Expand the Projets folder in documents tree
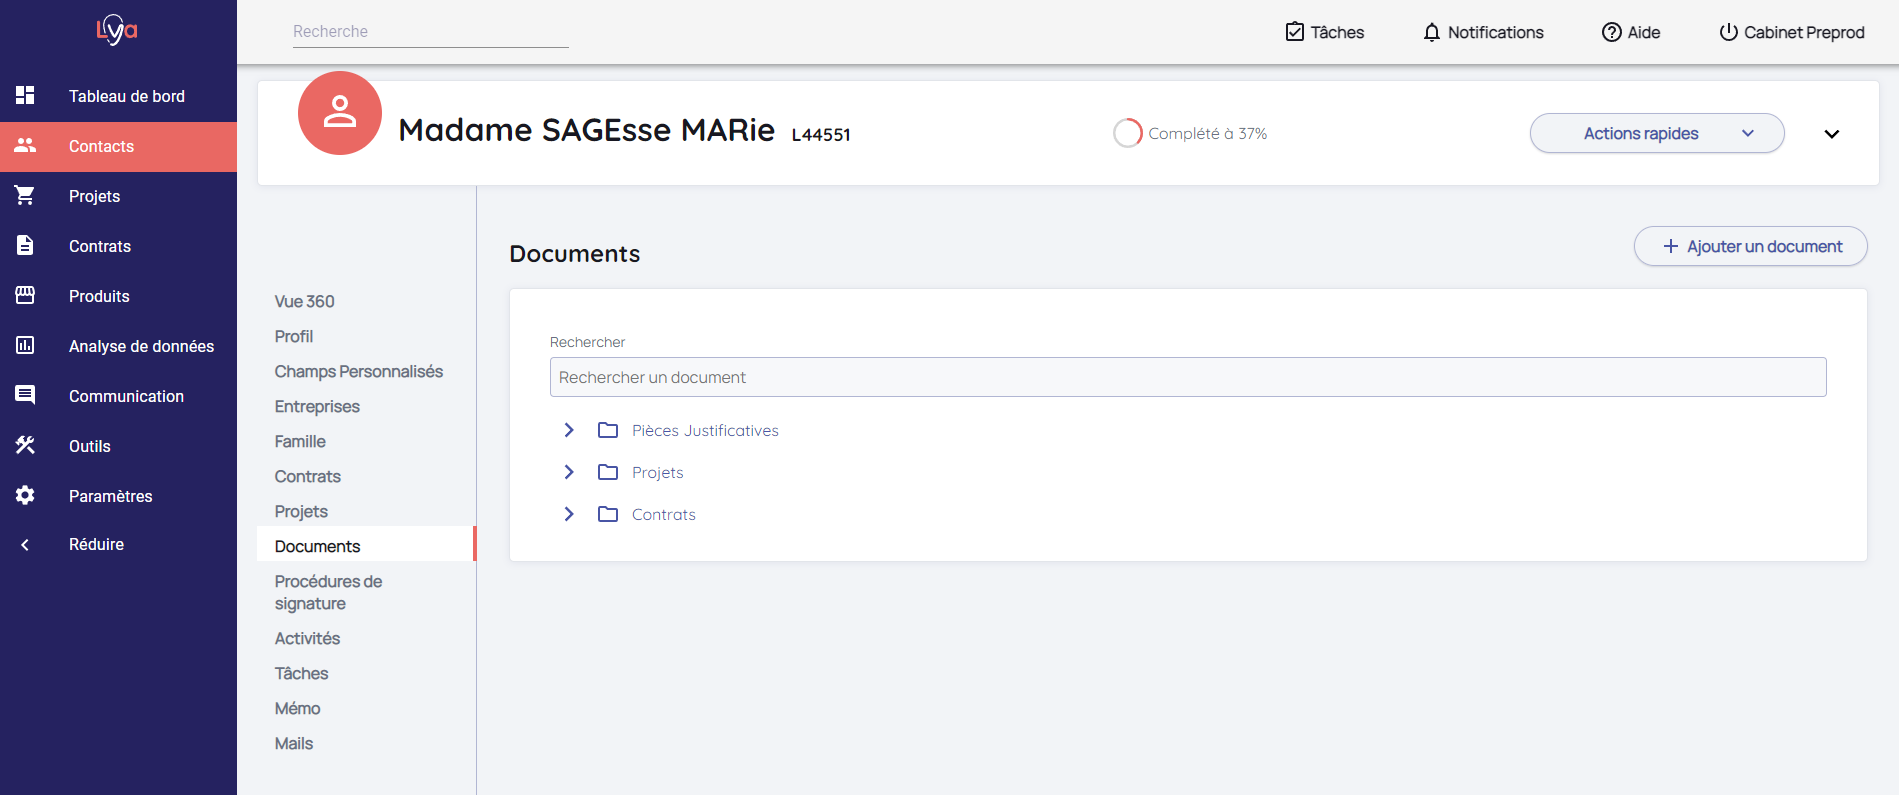The height and width of the screenshot is (795, 1899). coord(569,472)
